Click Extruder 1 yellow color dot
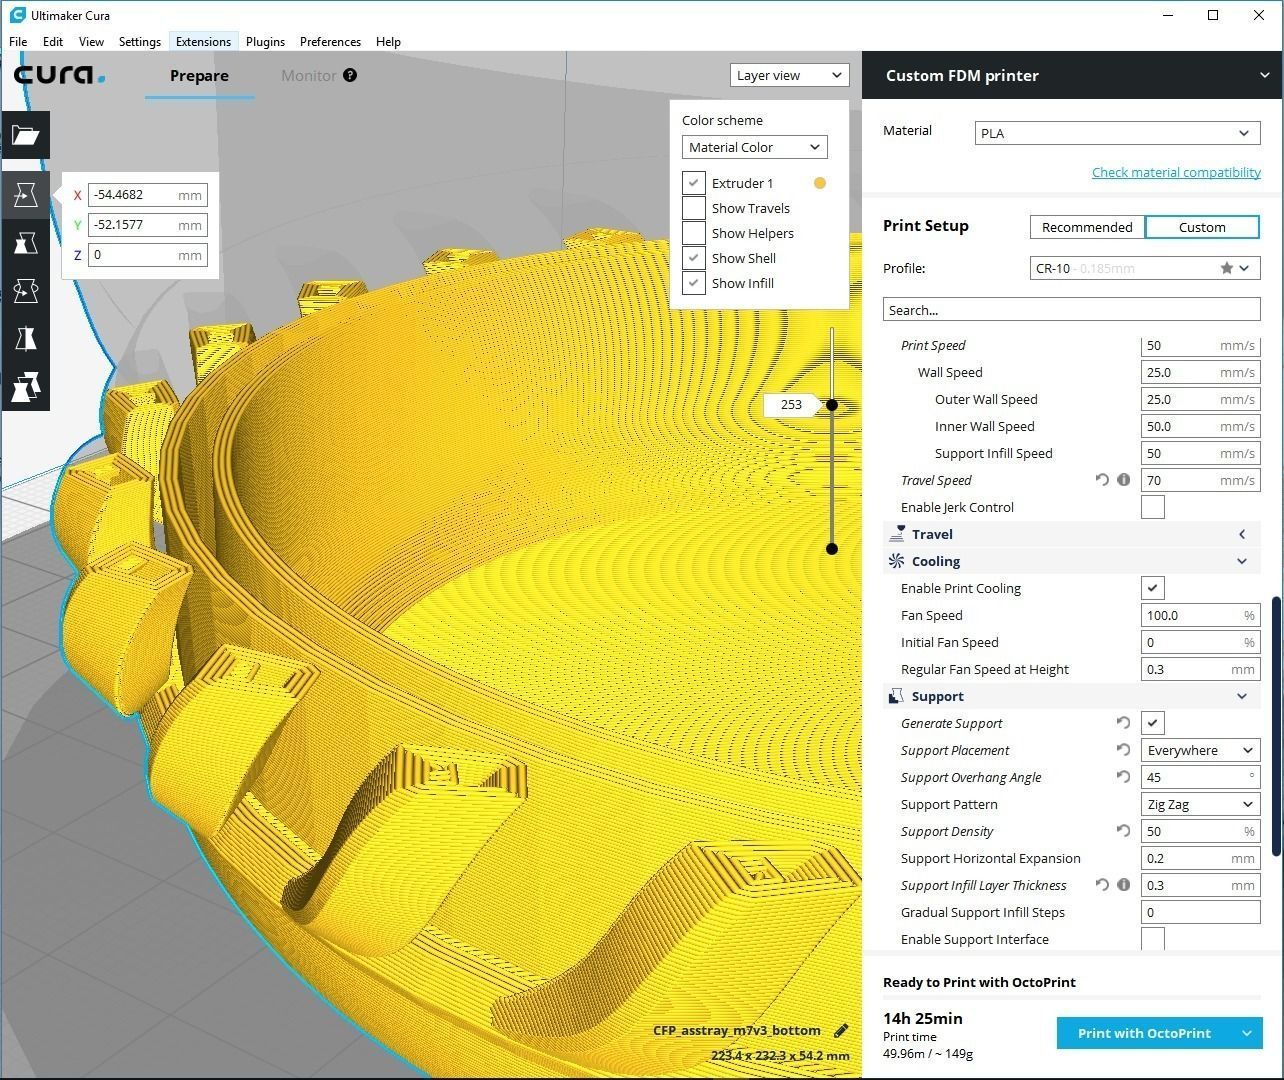The height and width of the screenshot is (1080, 1284). point(820,183)
